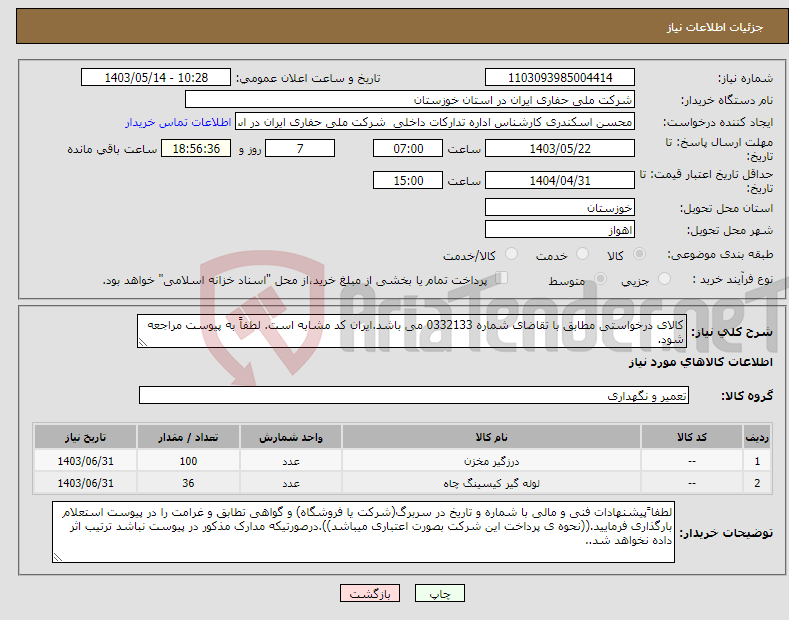Select the خدمت radio button

tap(582, 254)
